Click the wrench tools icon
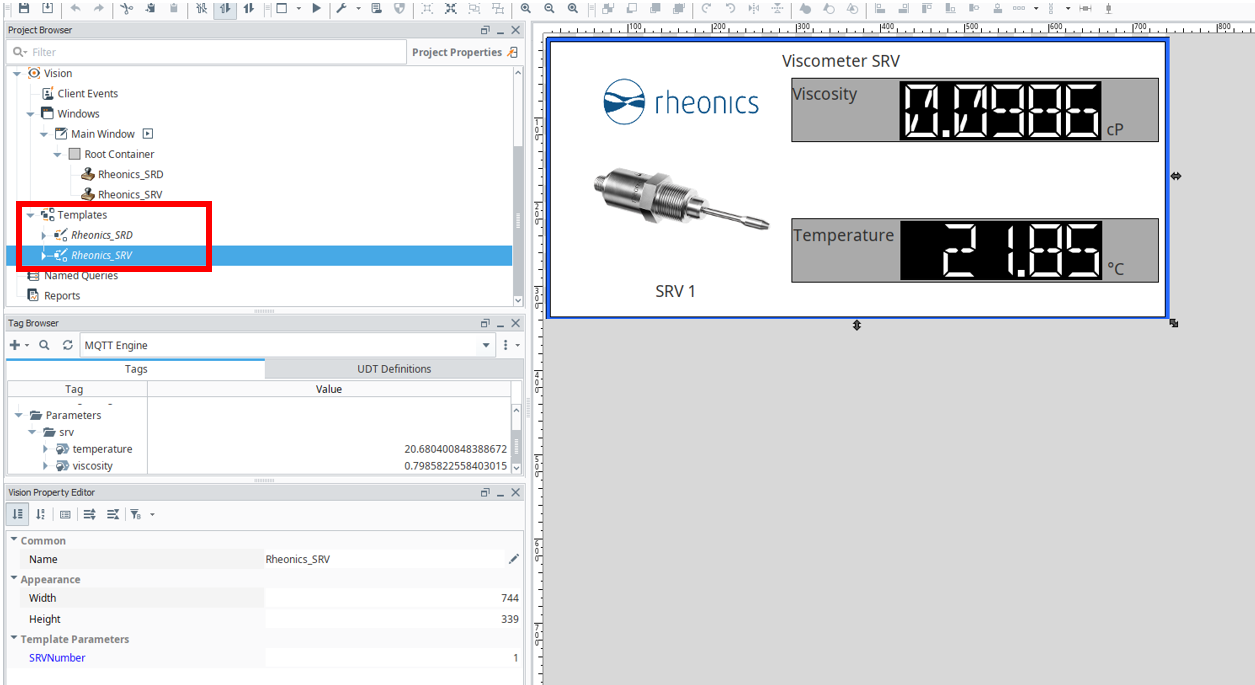Viewport: 1255px width, 685px height. (341, 8)
